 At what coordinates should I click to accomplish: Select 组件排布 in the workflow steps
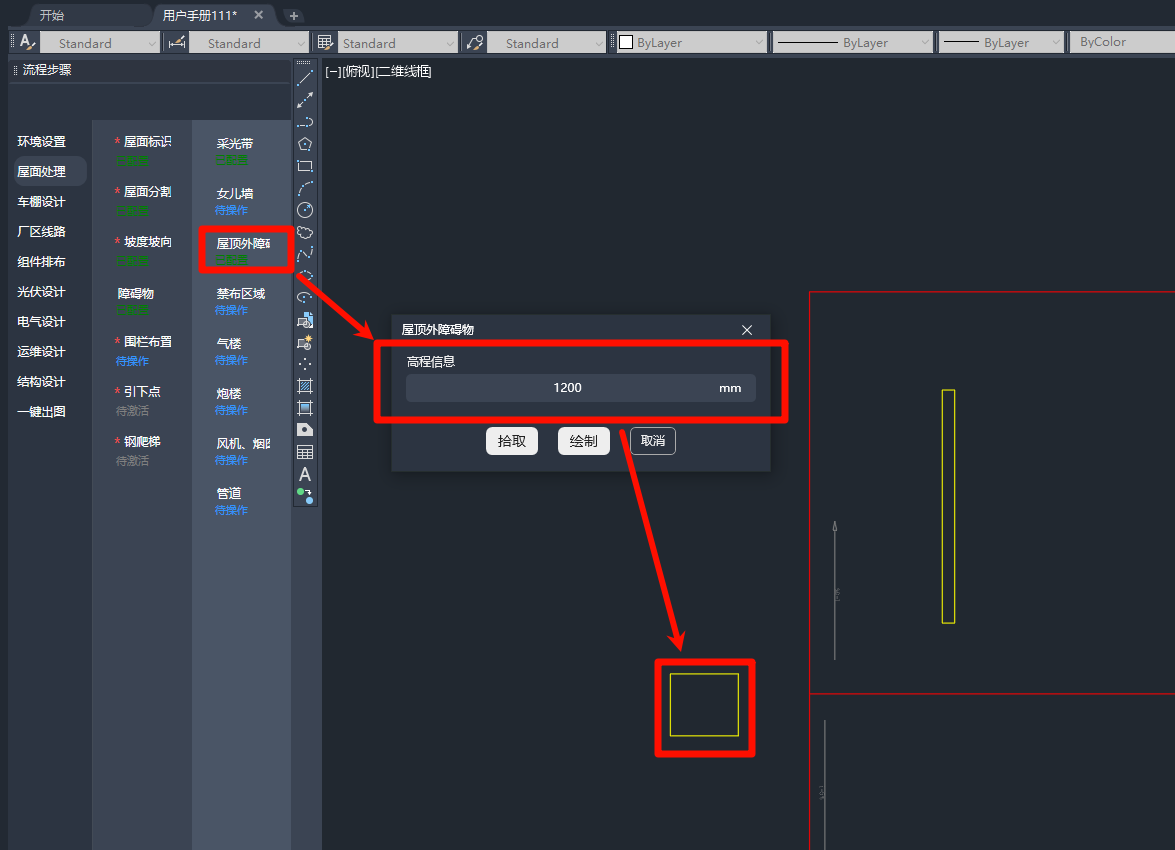pos(41,262)
